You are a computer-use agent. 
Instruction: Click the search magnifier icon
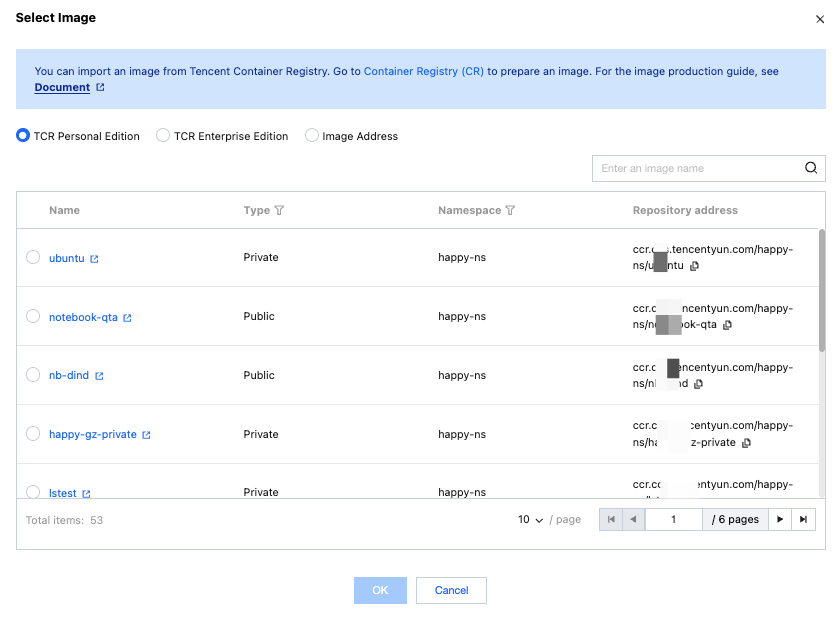coord(811,168)
